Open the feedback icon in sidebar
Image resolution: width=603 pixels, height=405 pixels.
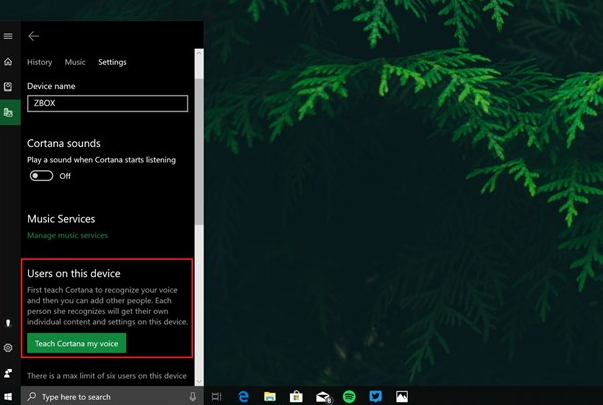(x=8, y=373)
